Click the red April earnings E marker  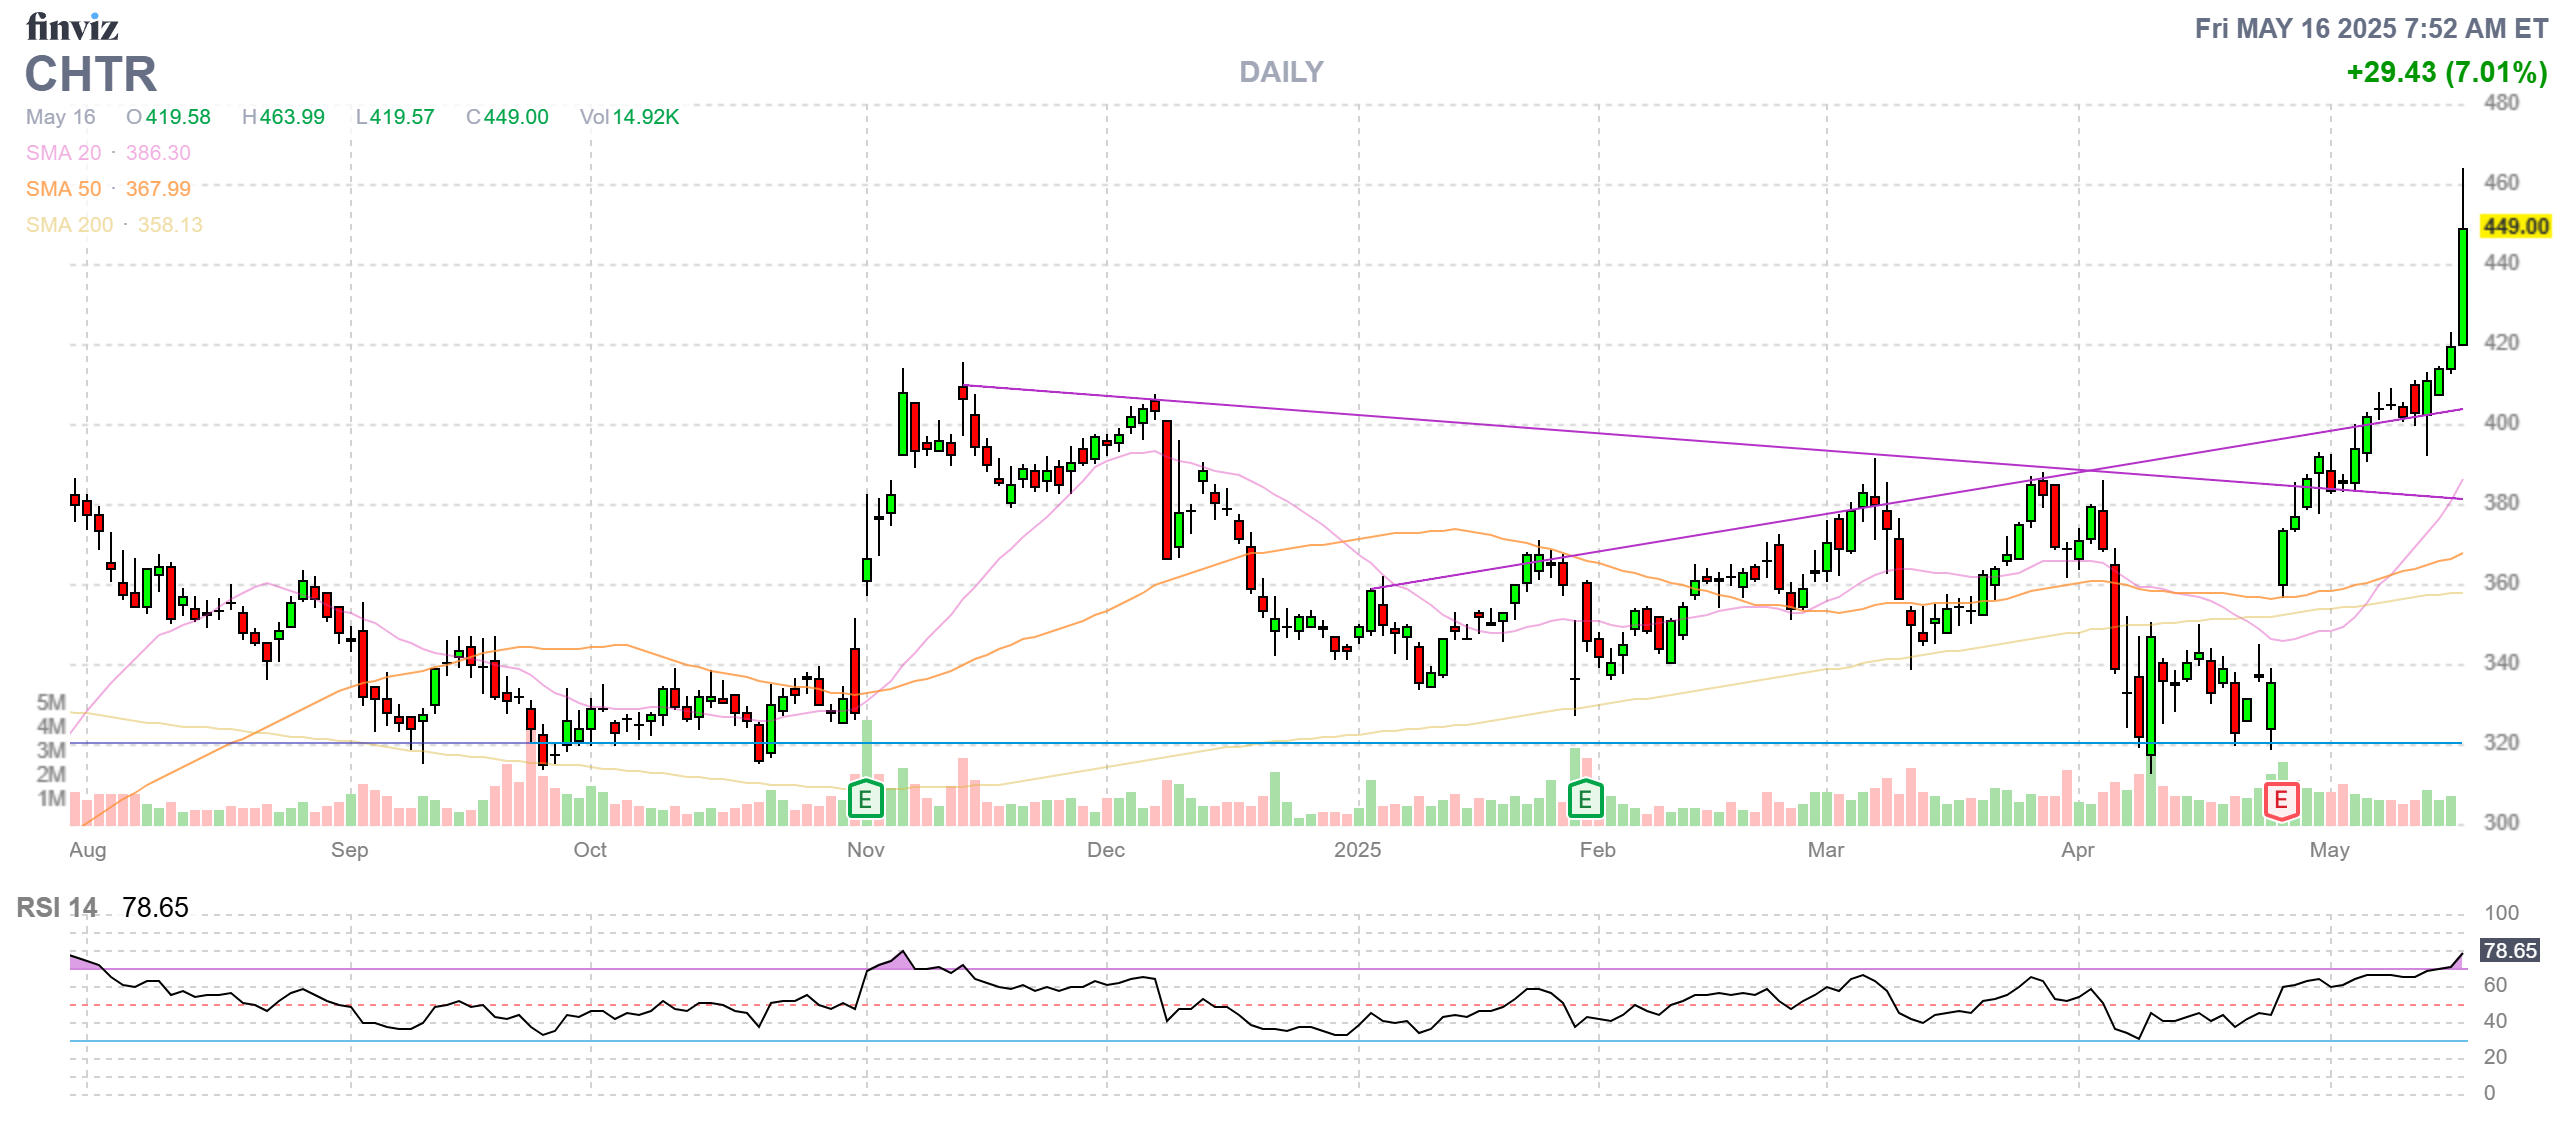coord(2281,800)
